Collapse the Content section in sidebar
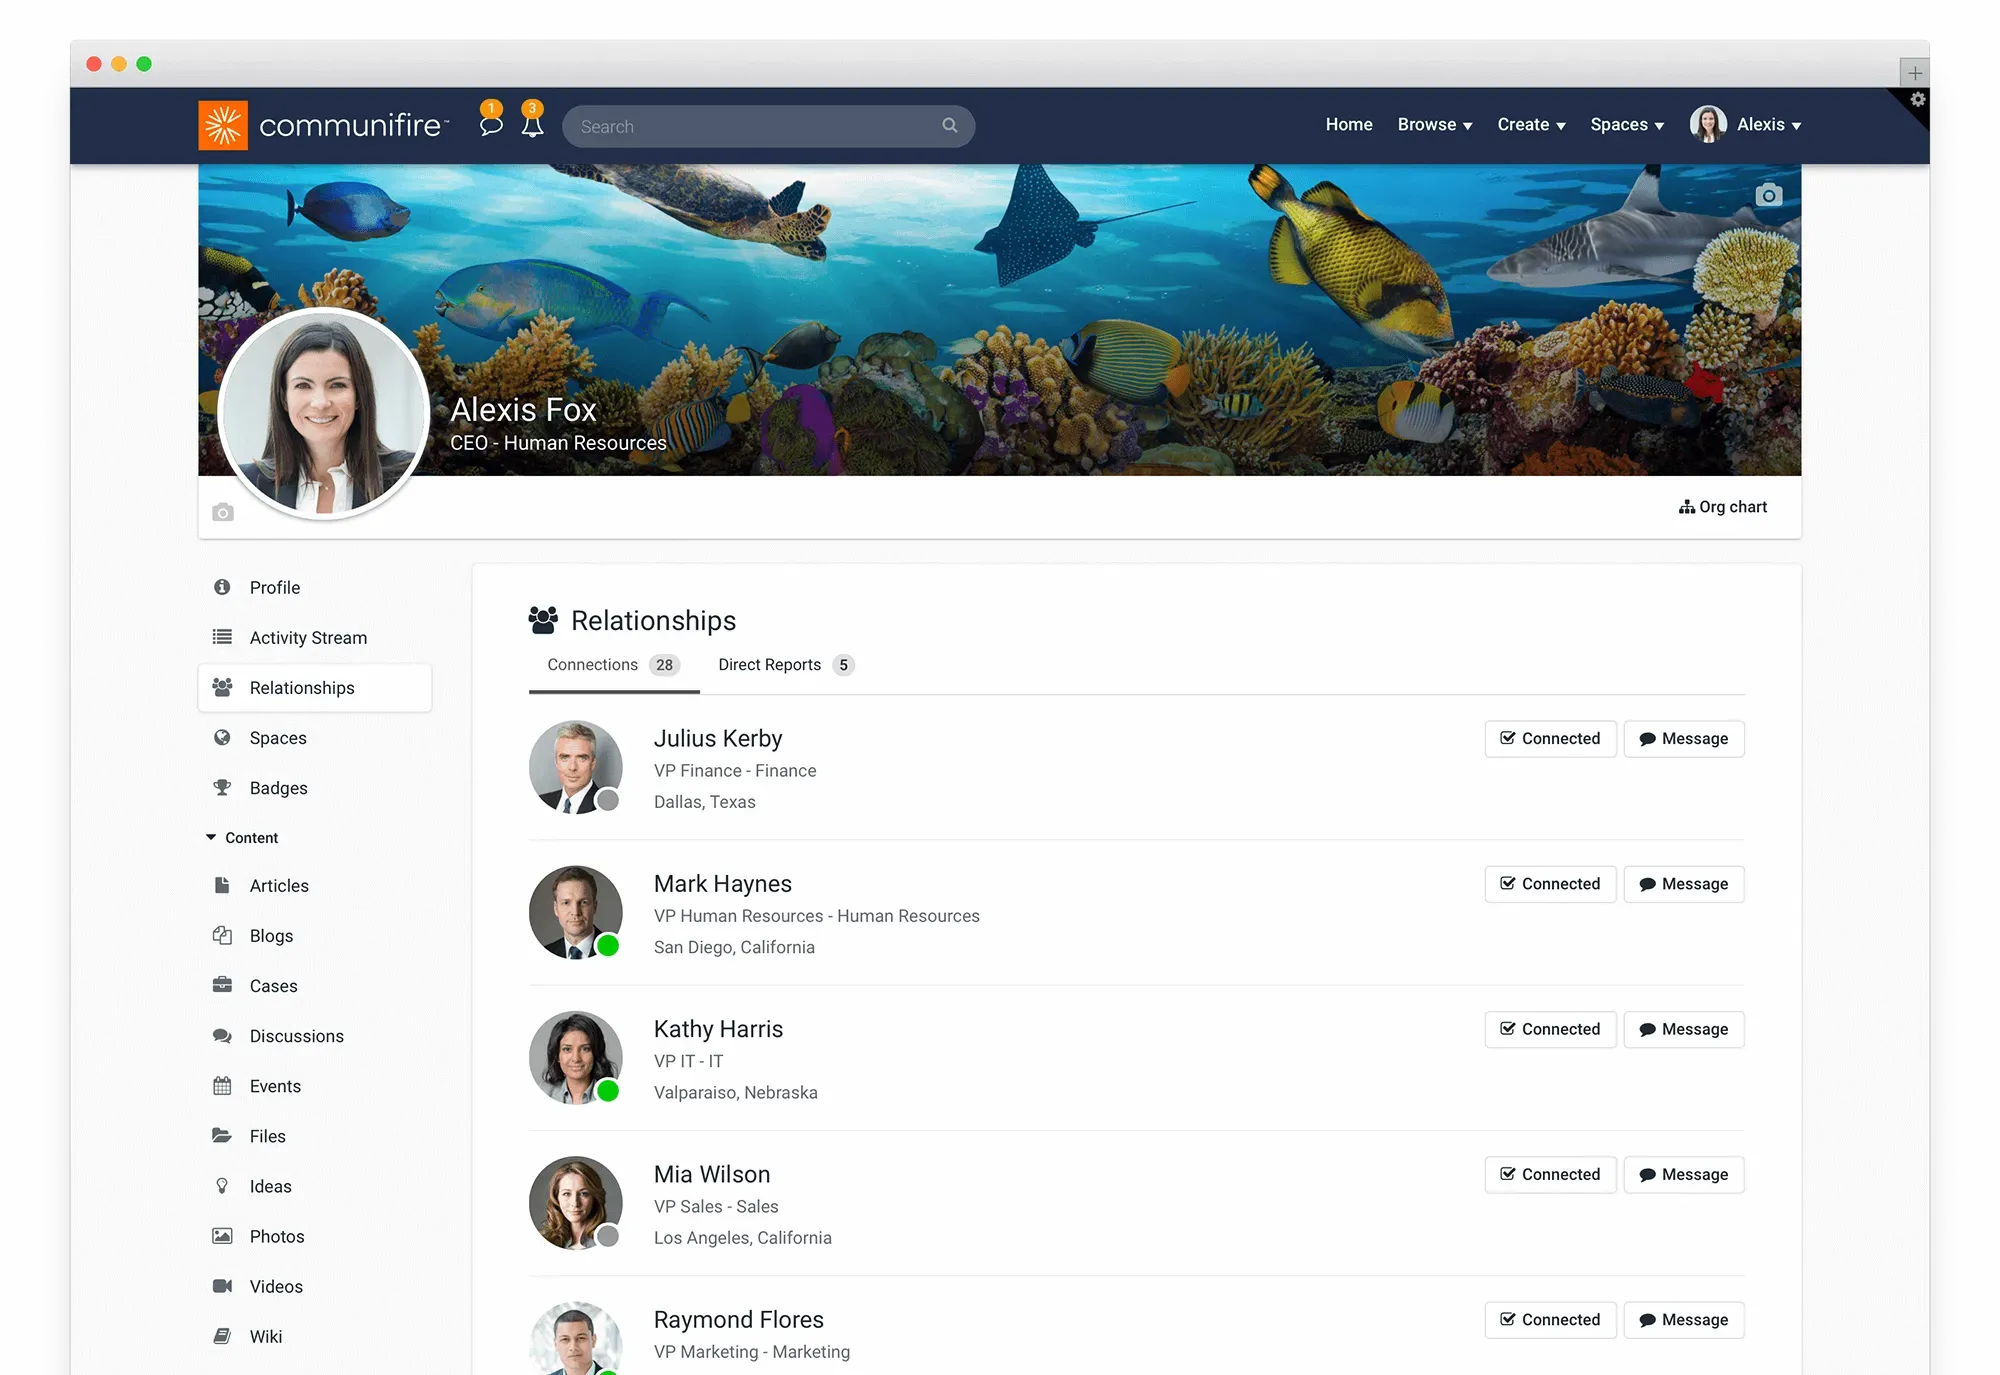Image resolution: width=2000 pixels, height=1375 pixels. [242, 838]
